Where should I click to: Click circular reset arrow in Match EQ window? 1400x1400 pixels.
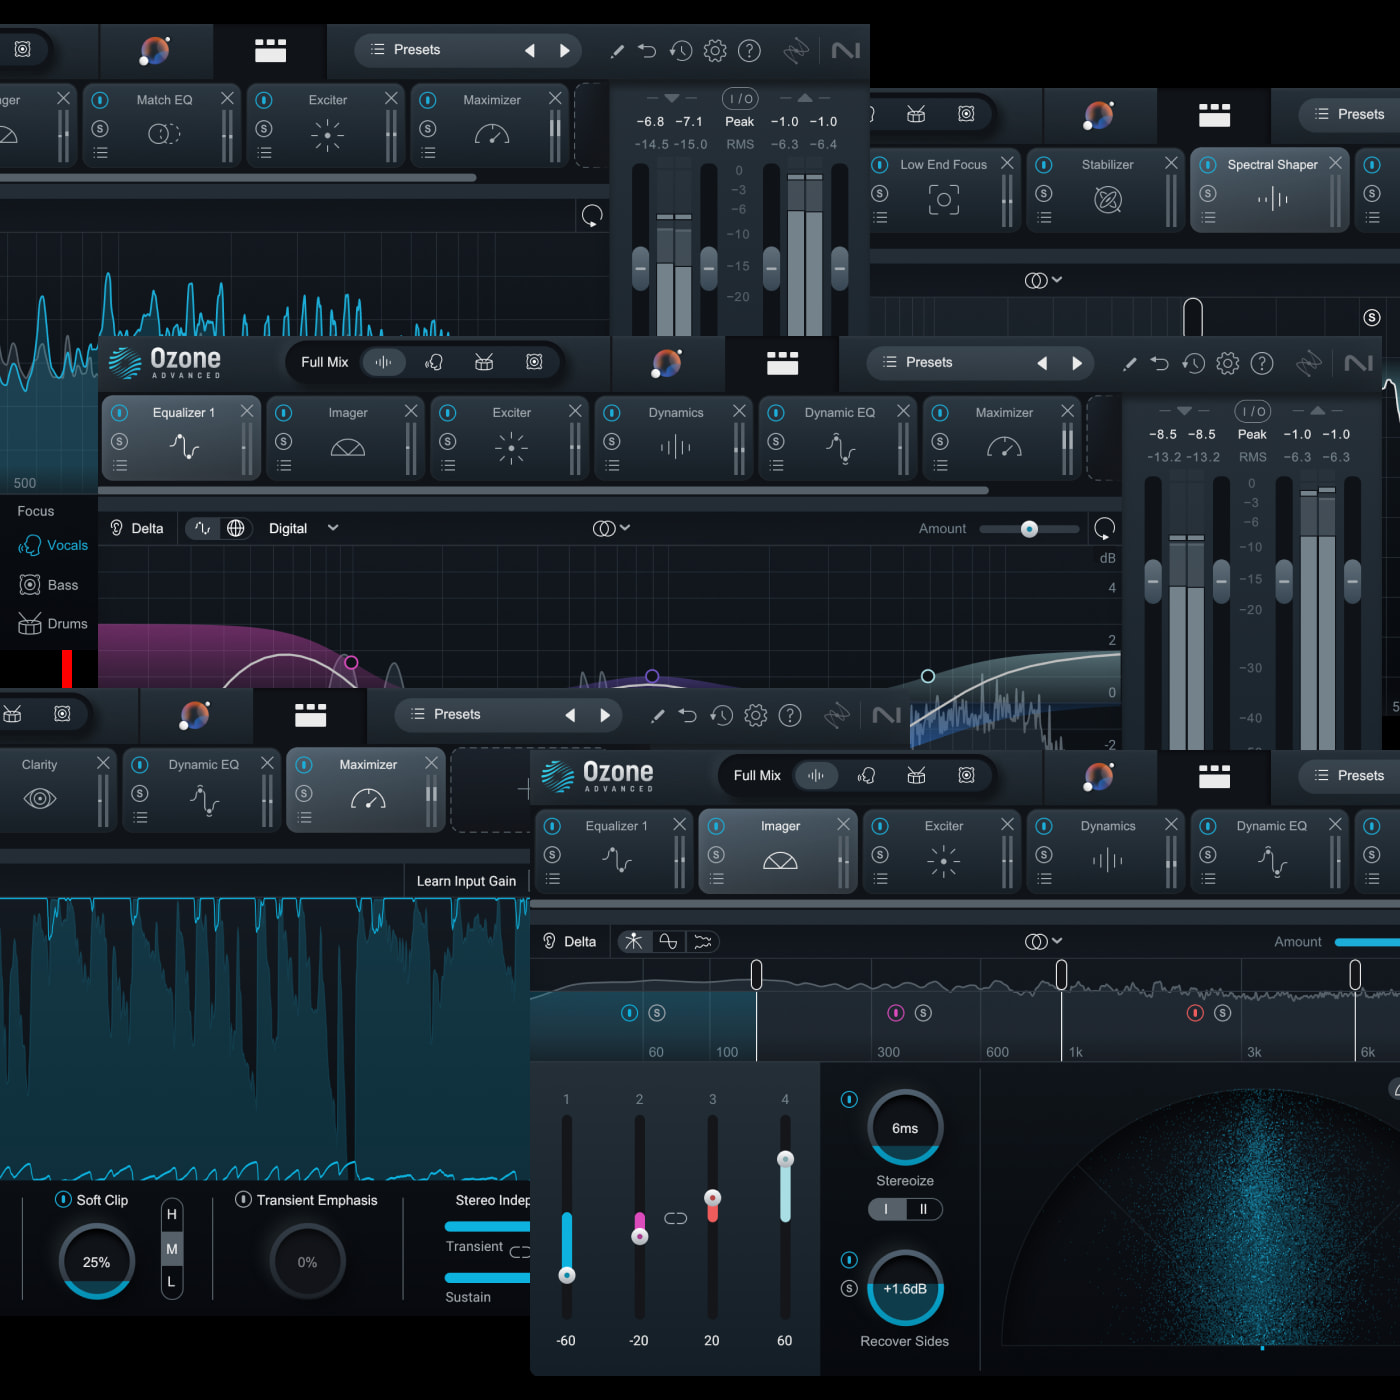click(592, 215)
